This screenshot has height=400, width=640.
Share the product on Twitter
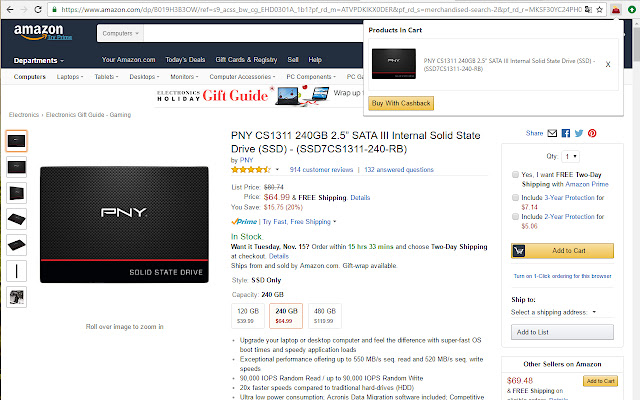(x=579, y=133)
